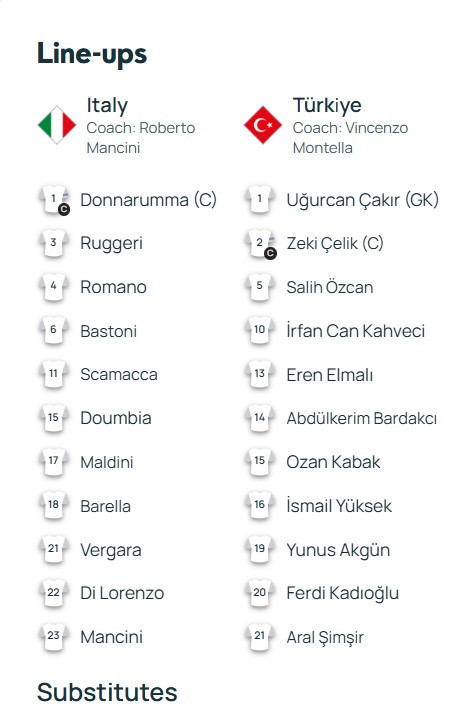Click Scamacca's number 11 shirt icon
The width and height of the screenshot is (468, 706).
coord(54,375)
